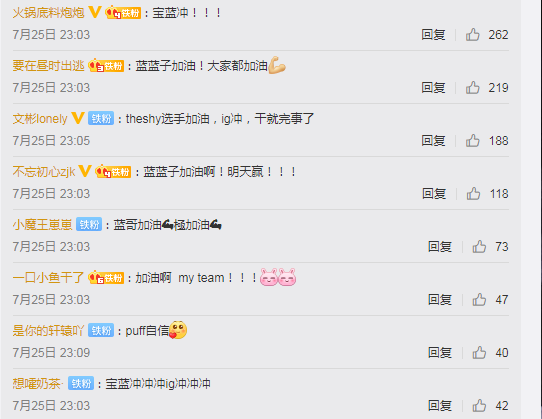Click 回复 on 想喔奶茶's comment

point(440,406)
